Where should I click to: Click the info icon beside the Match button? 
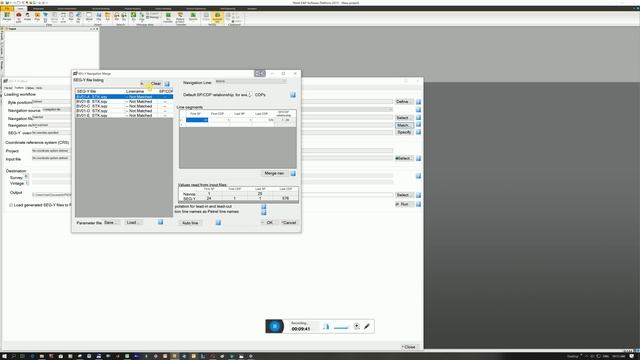coord(418,125)
